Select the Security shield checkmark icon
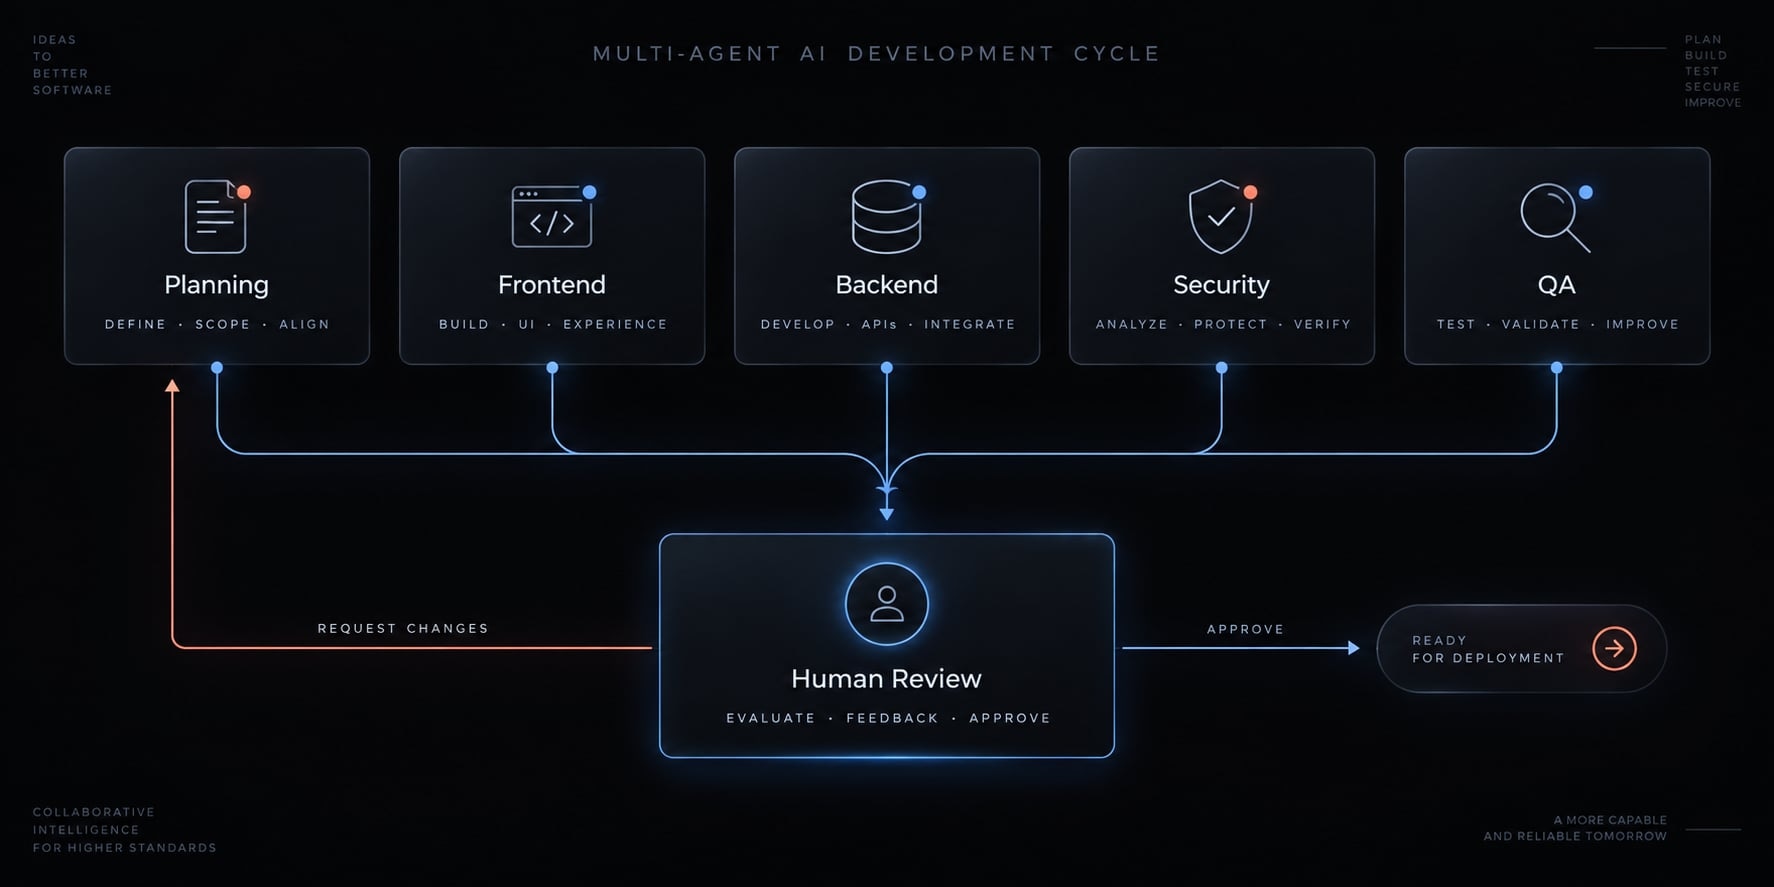Screen dimensions: 1774x887 click(x=1221, y=217)
